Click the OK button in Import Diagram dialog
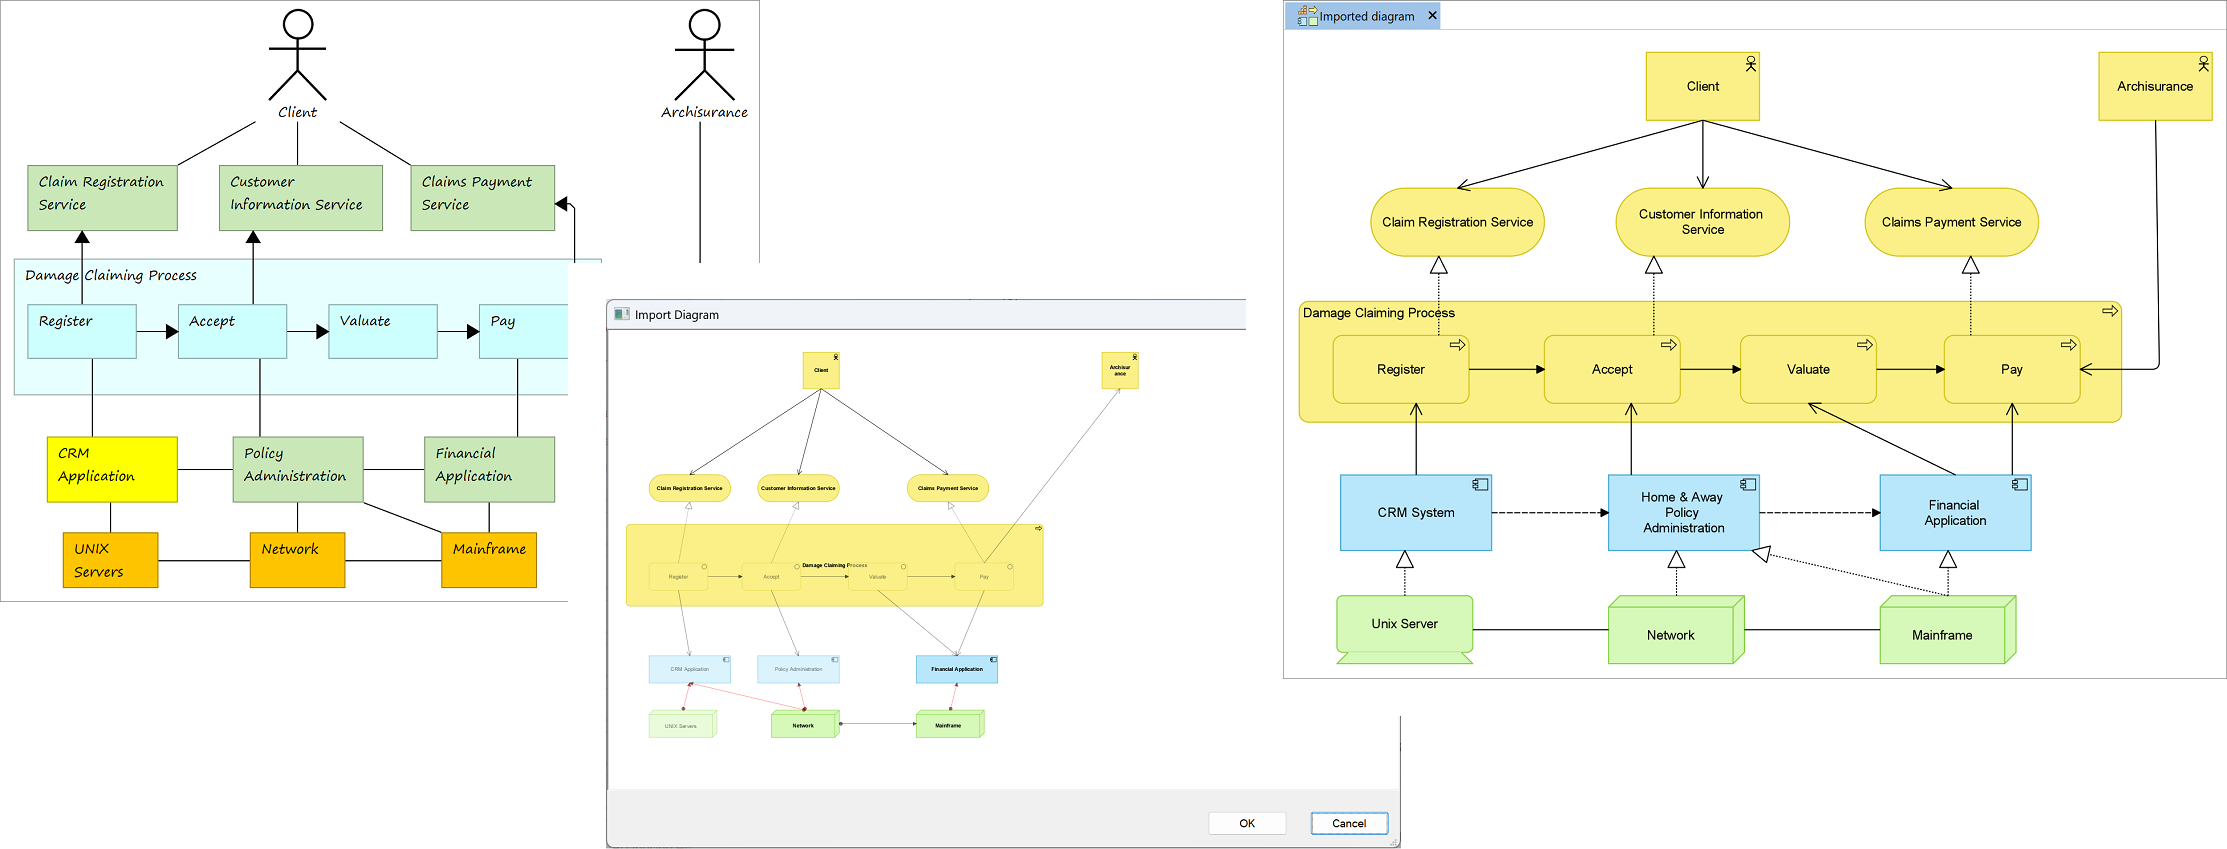Screen dimensions: 2227x849 [1246, 823]
